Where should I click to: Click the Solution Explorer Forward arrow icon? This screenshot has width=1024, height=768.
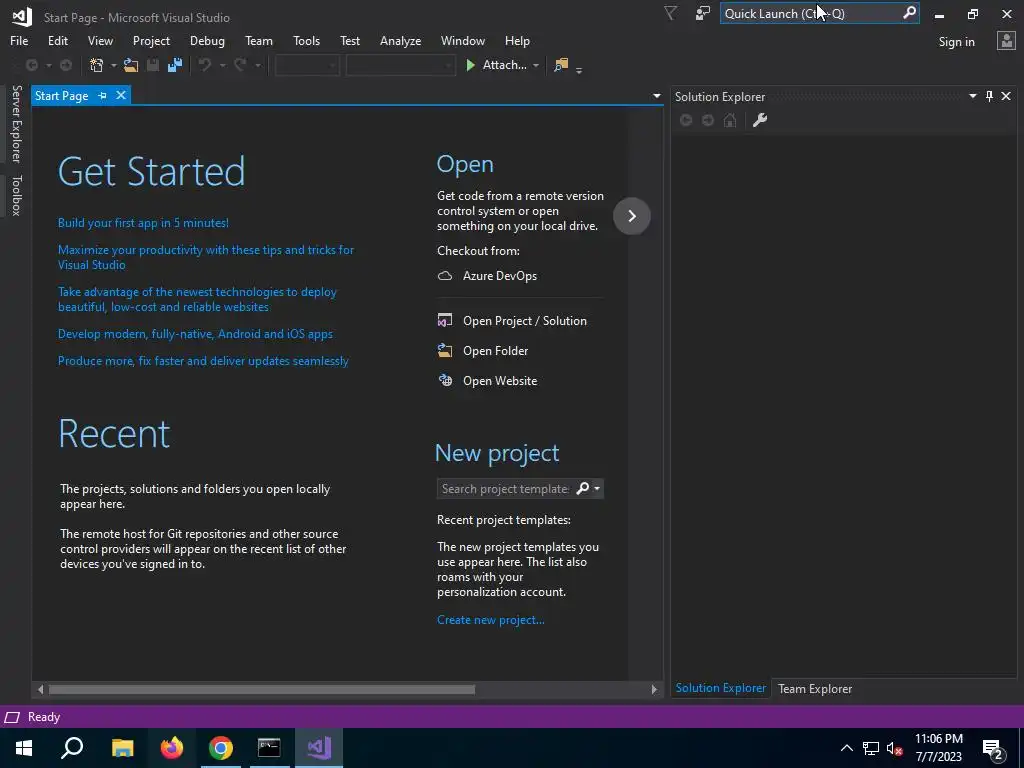click(x=708, y=120)
